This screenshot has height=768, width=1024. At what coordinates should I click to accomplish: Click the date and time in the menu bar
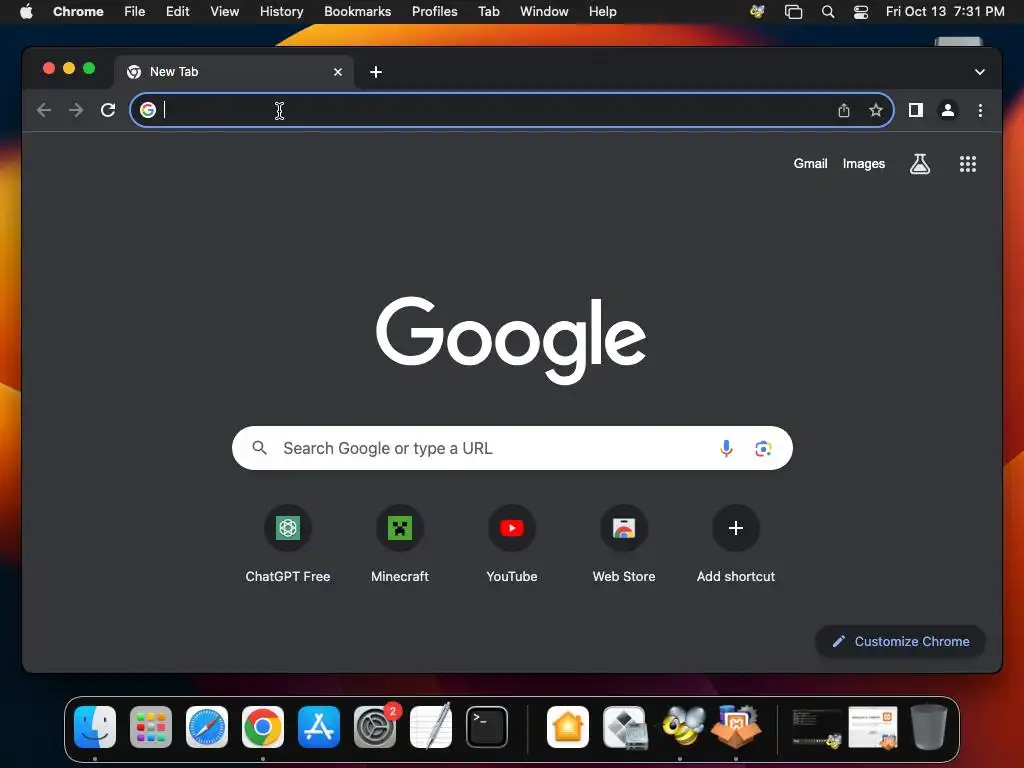[944, 12]
